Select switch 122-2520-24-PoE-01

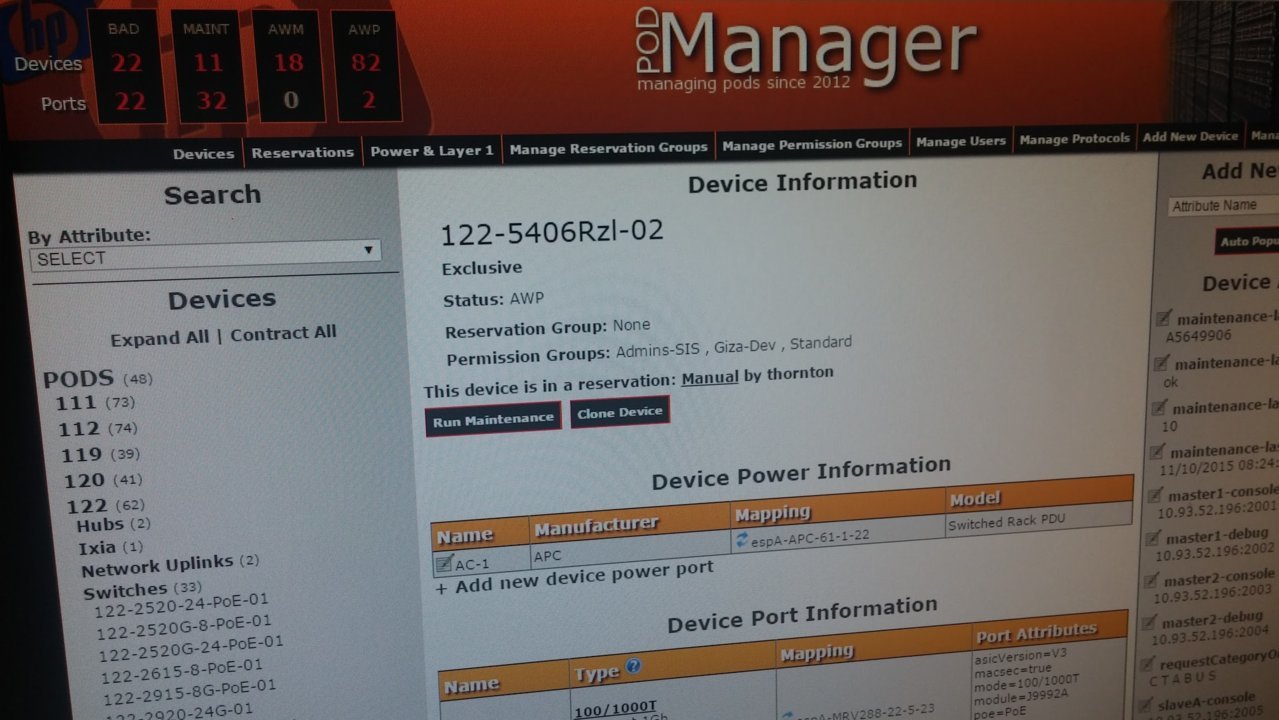pyautogui.click(x=180, y=606)
